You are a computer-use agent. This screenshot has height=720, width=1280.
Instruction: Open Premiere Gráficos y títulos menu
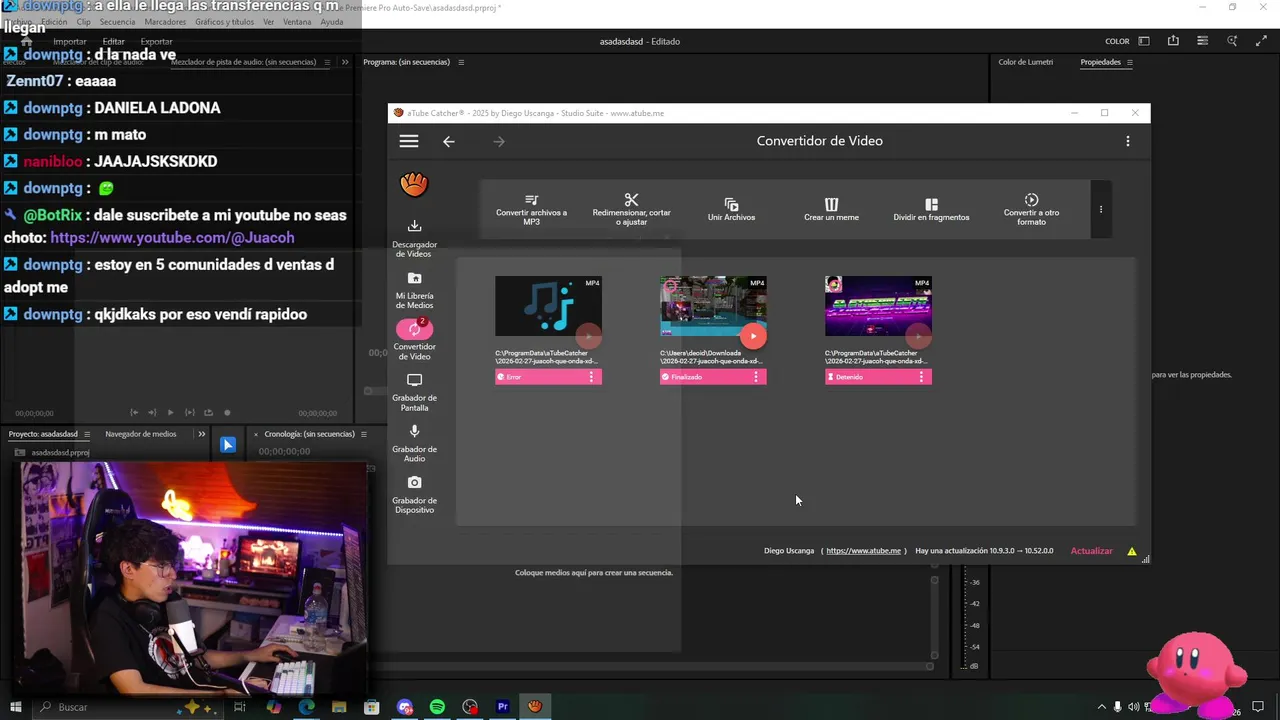(x=225, y=22)
